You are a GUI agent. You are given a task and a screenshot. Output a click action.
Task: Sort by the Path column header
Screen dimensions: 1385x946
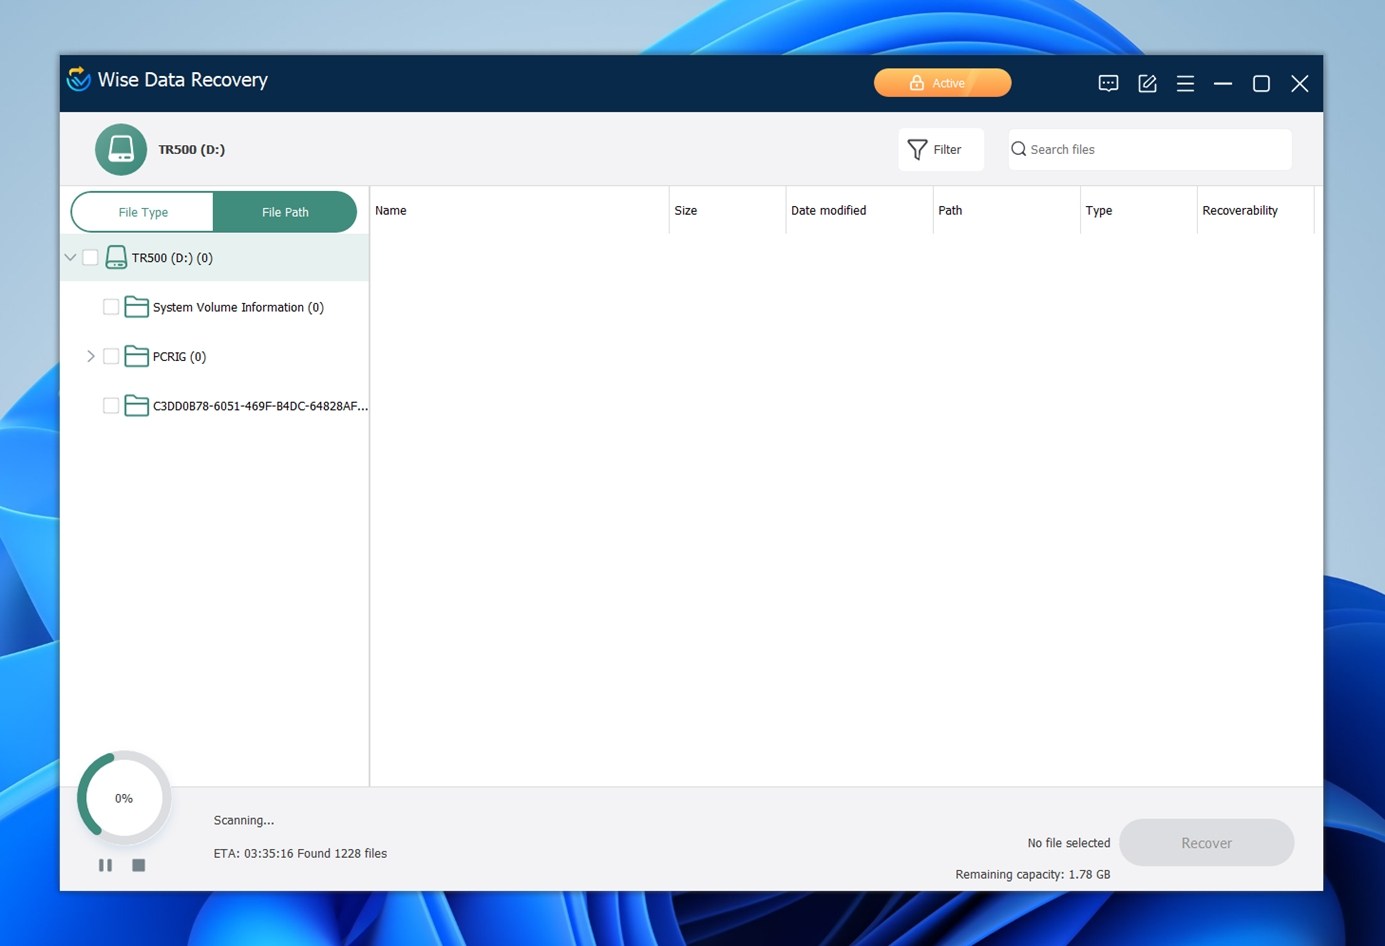(1007, 210)
